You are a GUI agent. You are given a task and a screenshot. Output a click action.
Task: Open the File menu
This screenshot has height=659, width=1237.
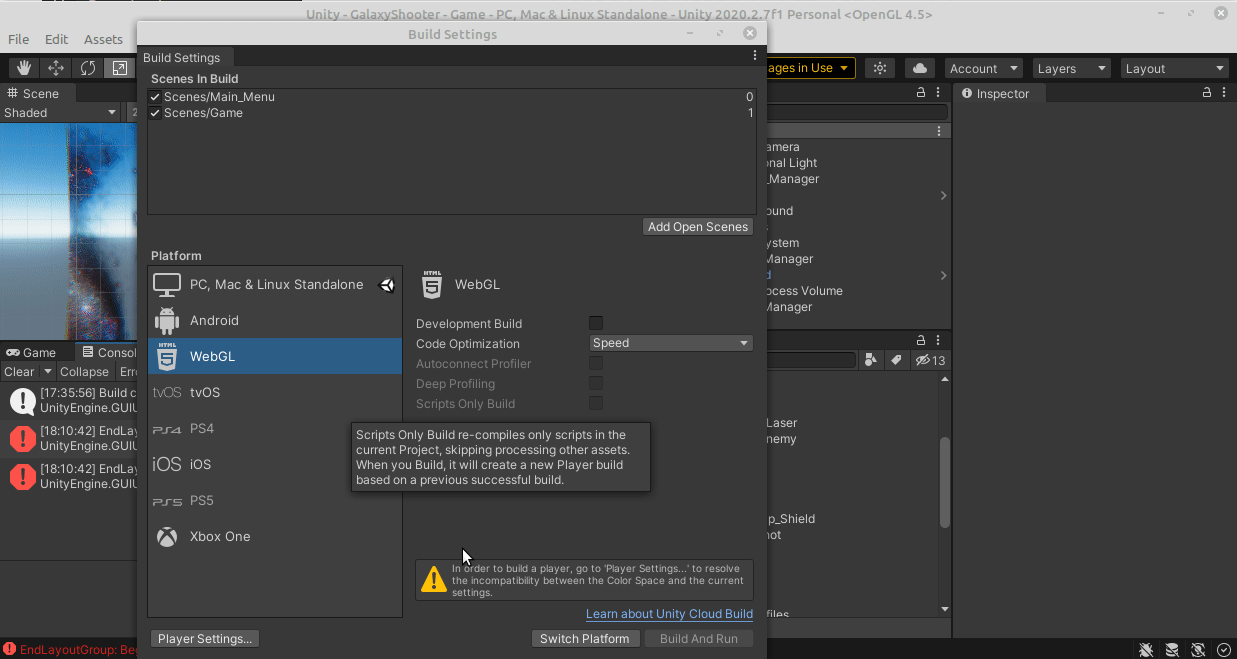click(x=18, y=39)
